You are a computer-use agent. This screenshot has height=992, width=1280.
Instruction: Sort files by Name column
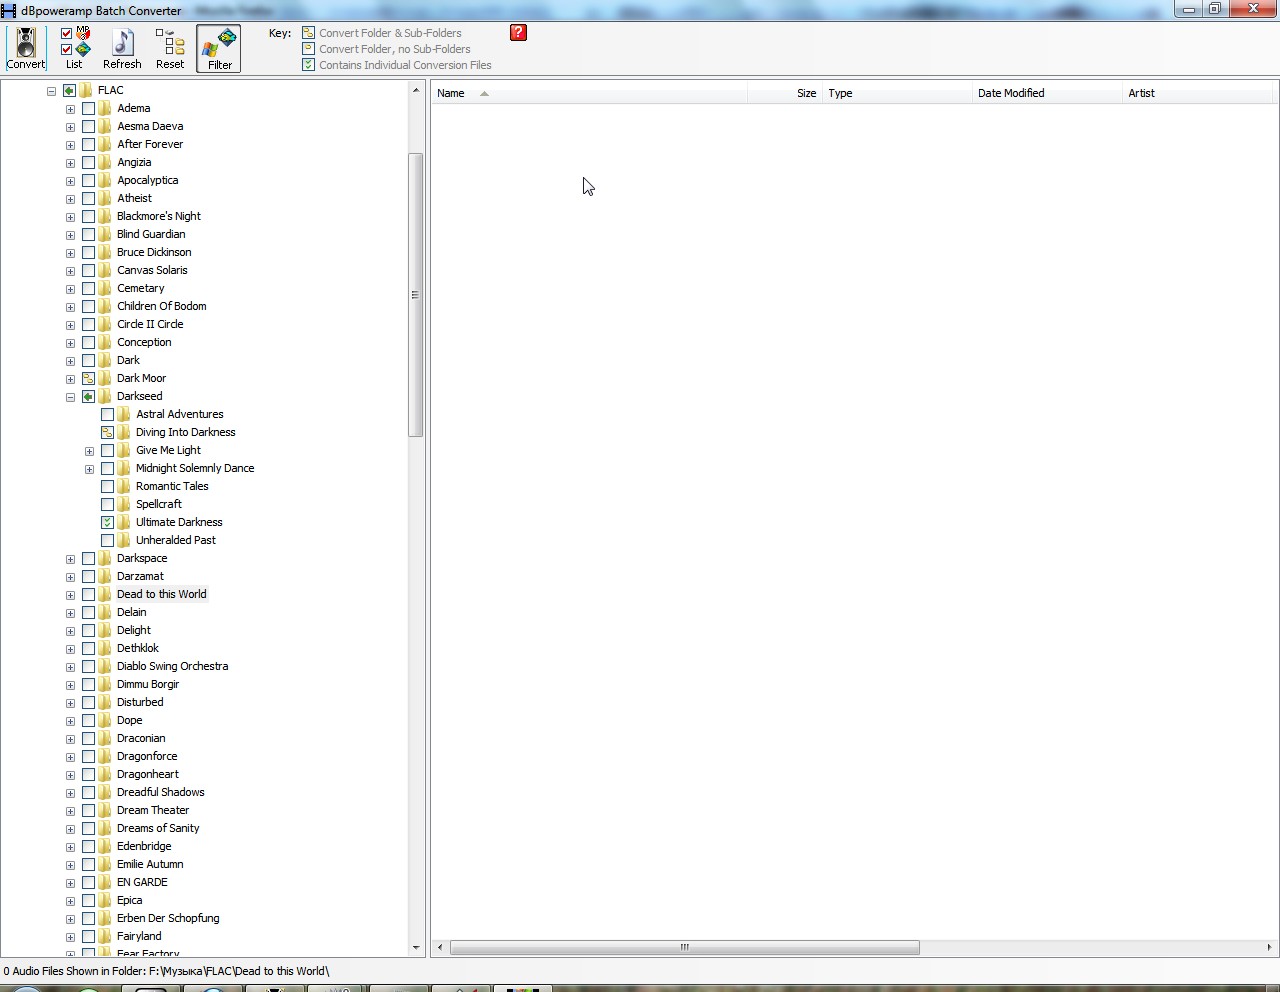589,93
